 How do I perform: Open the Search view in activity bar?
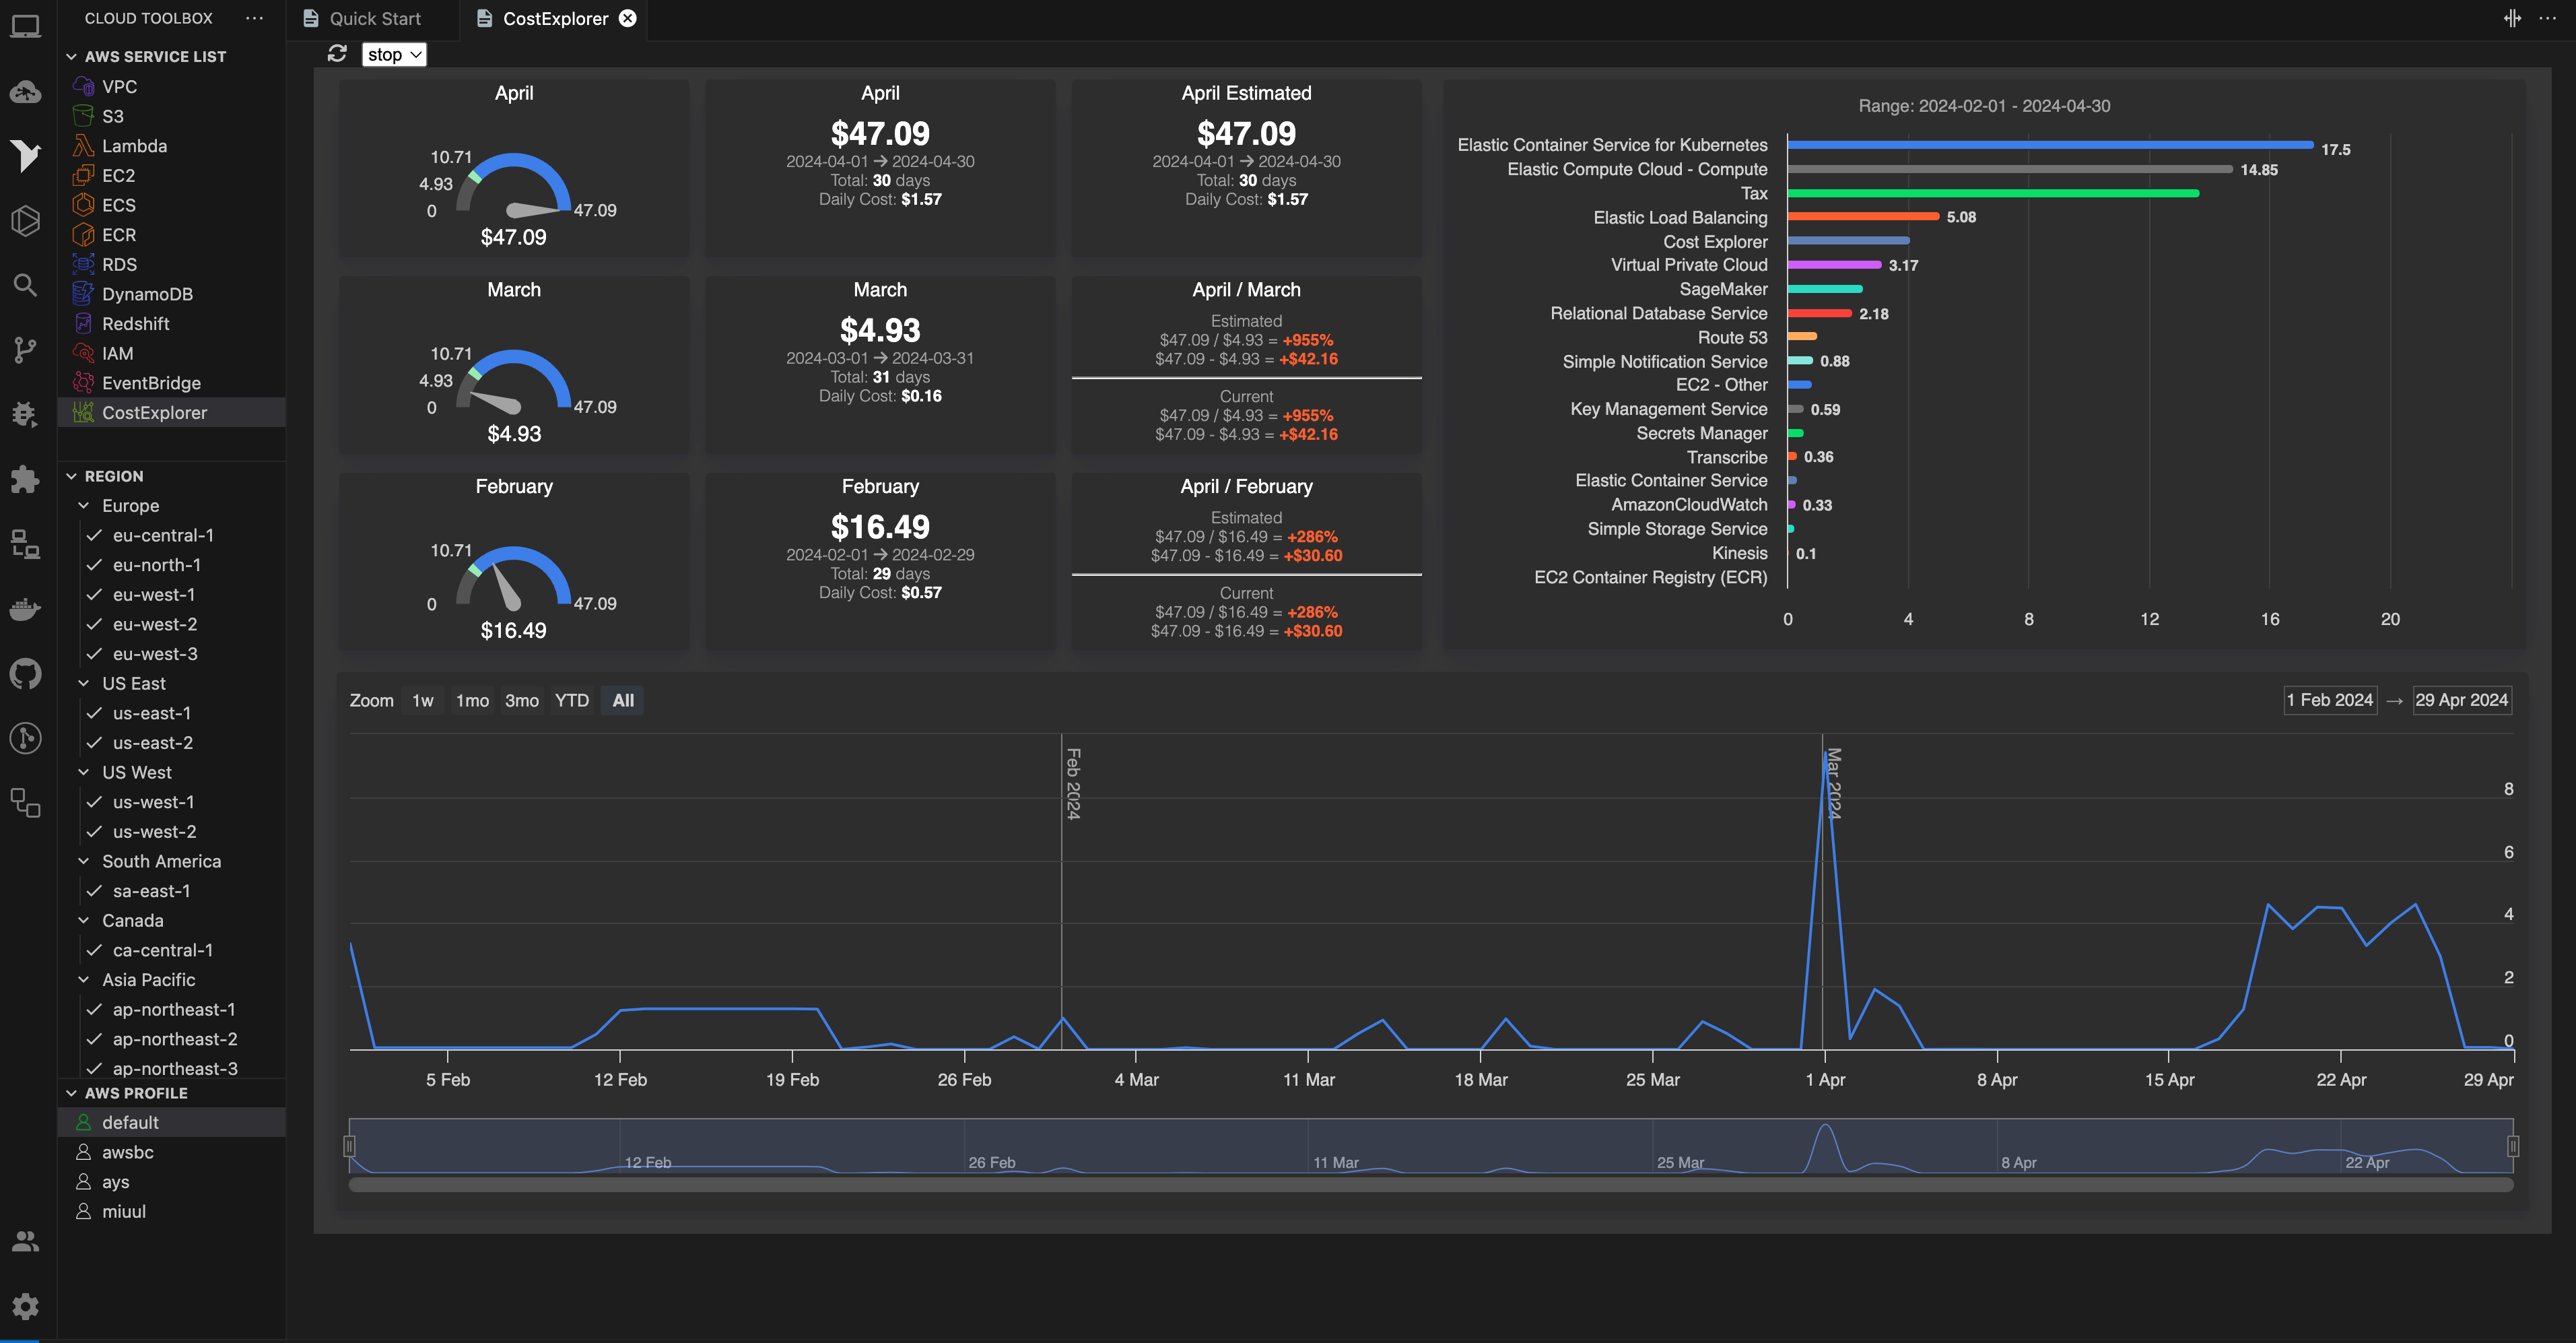click(25, 285)
